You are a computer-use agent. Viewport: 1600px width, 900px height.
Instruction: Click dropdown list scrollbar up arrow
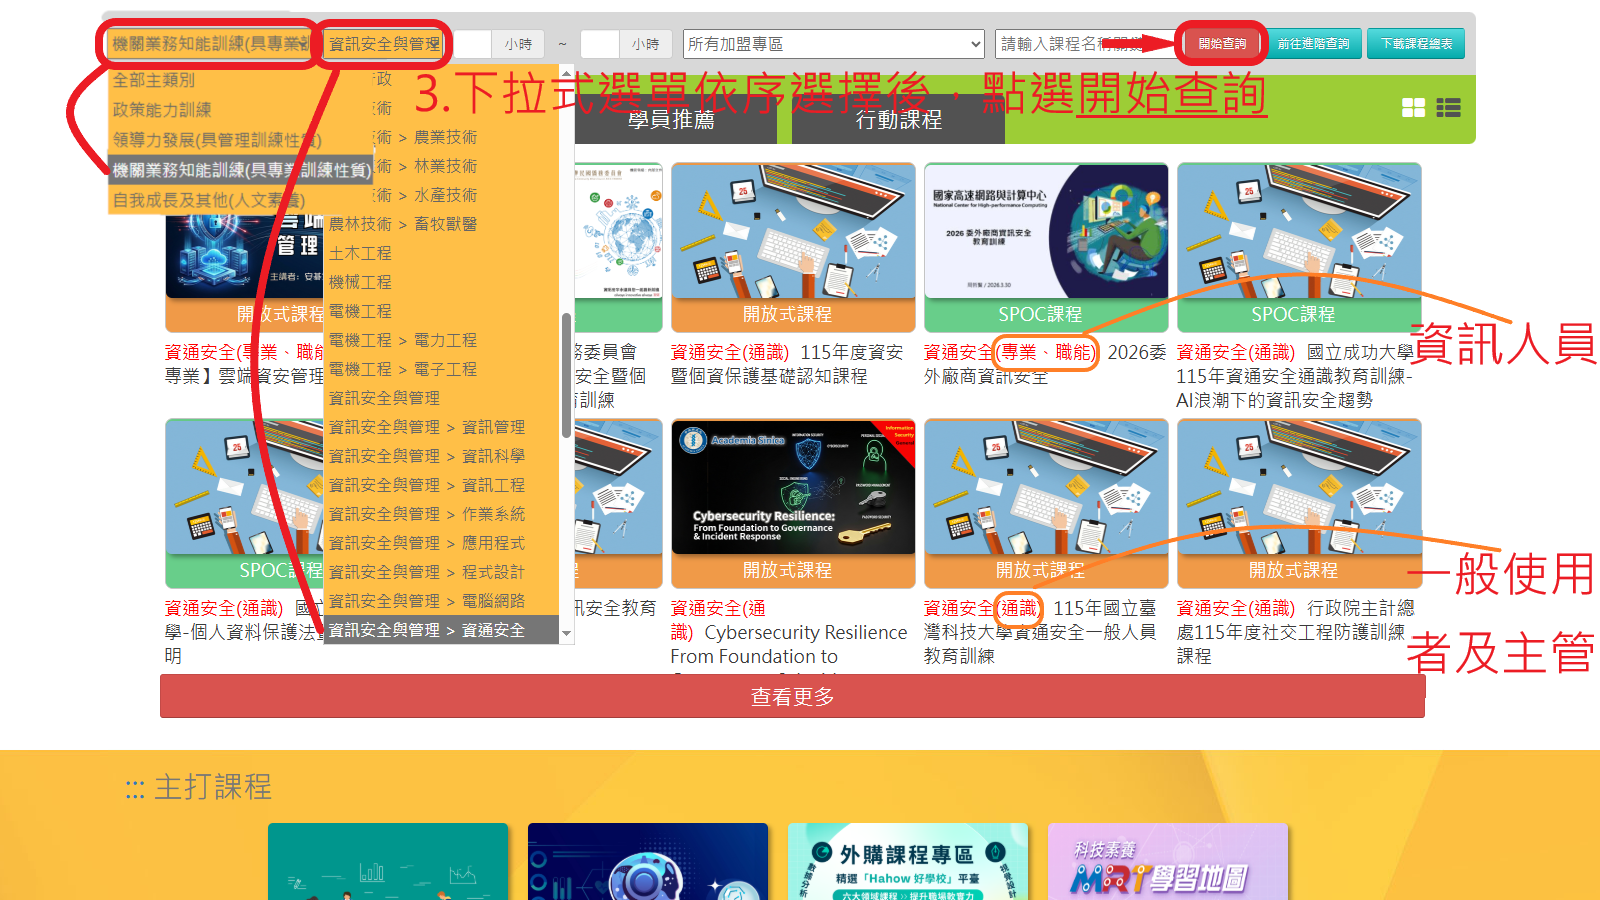point(567,73)
